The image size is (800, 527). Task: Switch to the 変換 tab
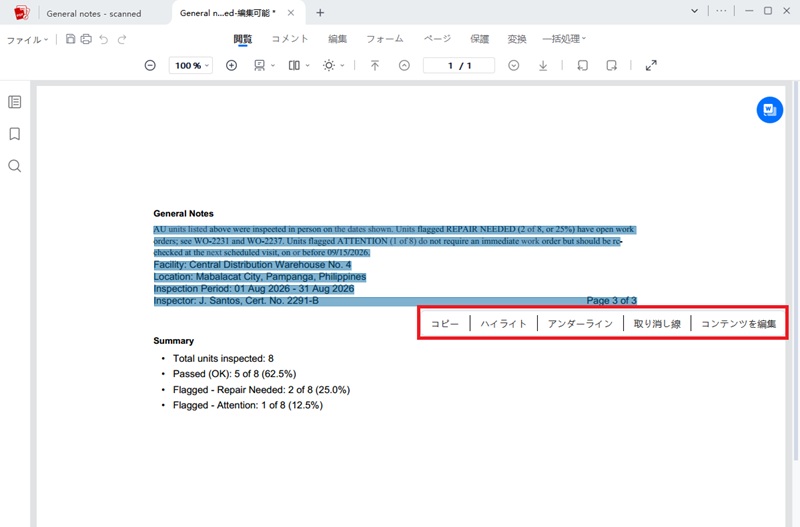[517, 39]
